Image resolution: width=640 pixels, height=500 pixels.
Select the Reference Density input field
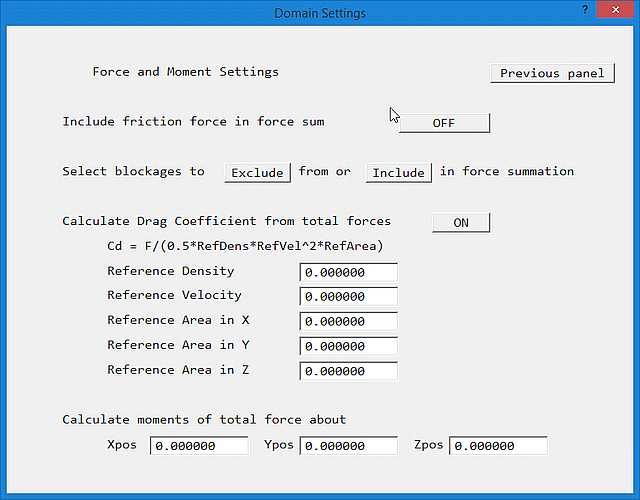(x=348, y=273)
